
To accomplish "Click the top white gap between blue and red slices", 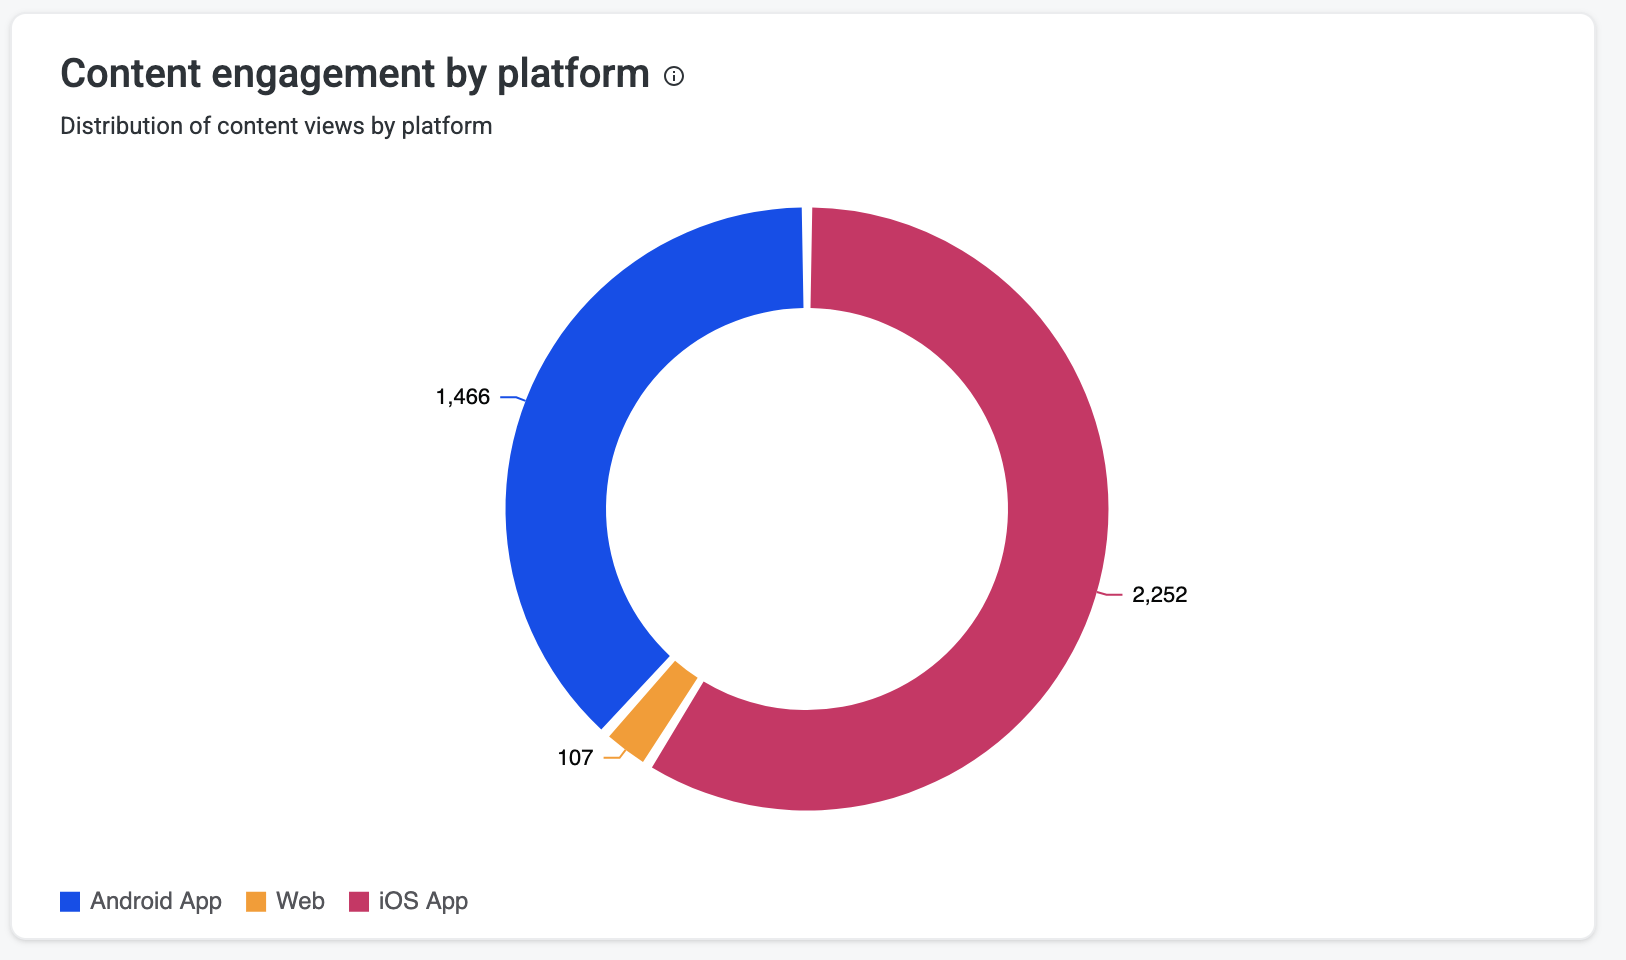I will pos(806,258).
